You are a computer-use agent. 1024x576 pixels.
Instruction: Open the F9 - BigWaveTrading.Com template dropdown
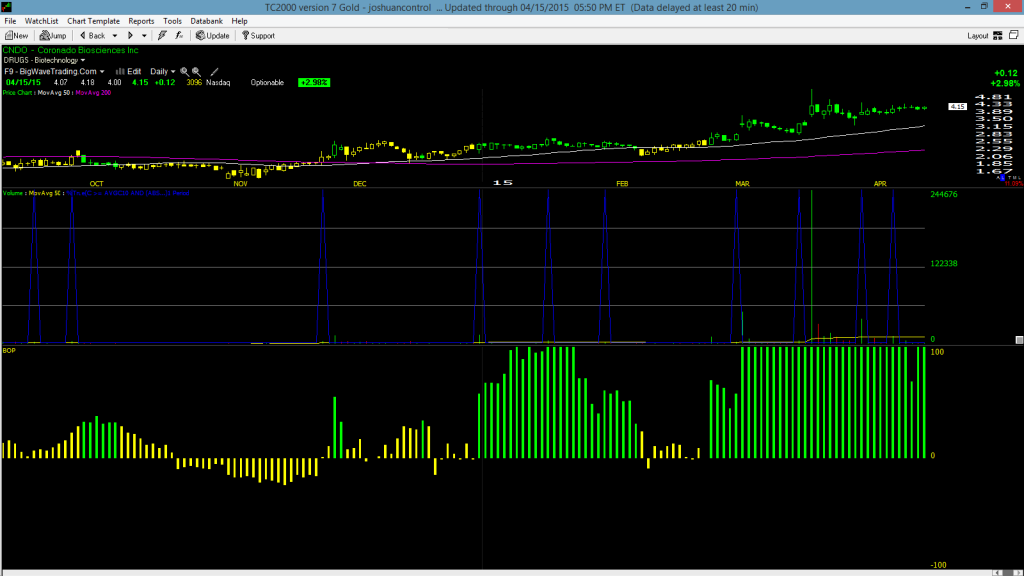pos(54,72)
